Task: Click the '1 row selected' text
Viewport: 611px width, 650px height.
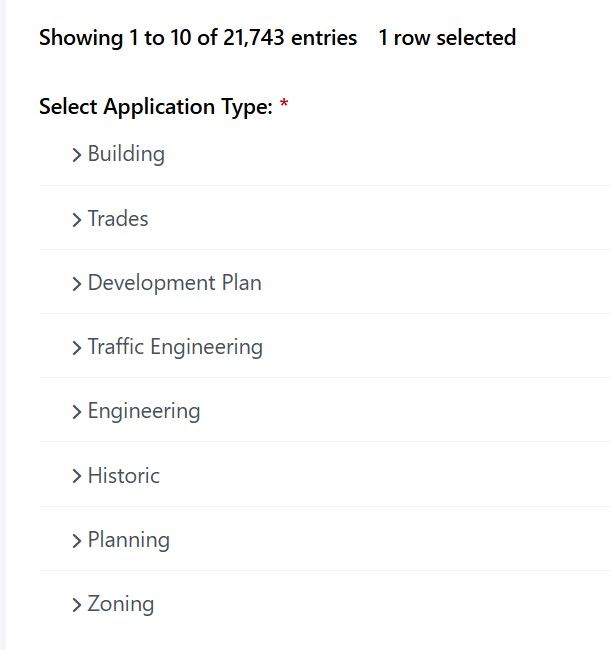Action: click(x=447, y=38)
